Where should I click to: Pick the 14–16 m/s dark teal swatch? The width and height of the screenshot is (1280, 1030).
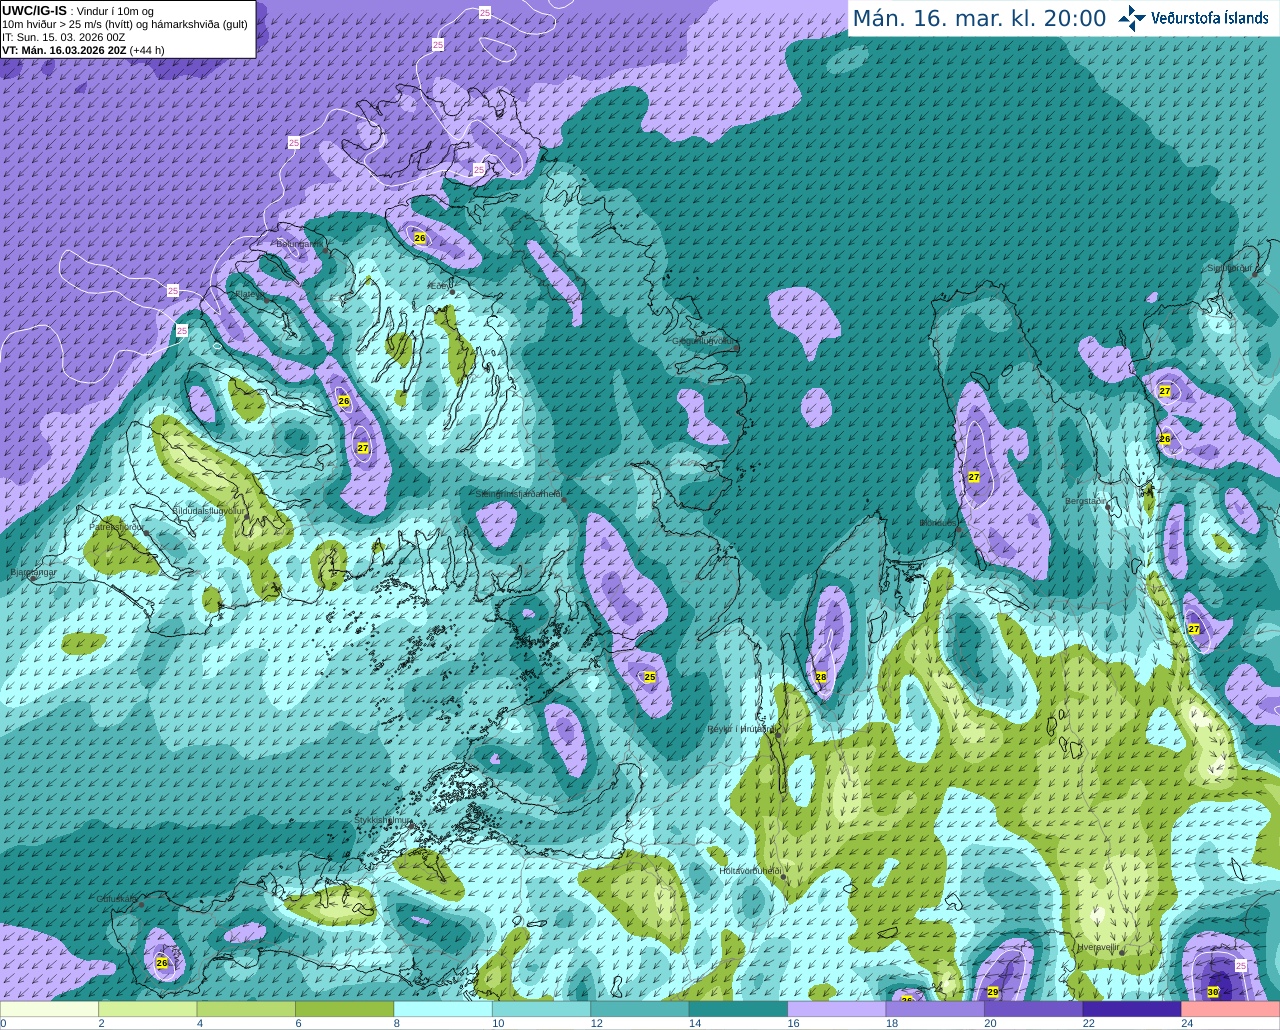[740, 1009]
